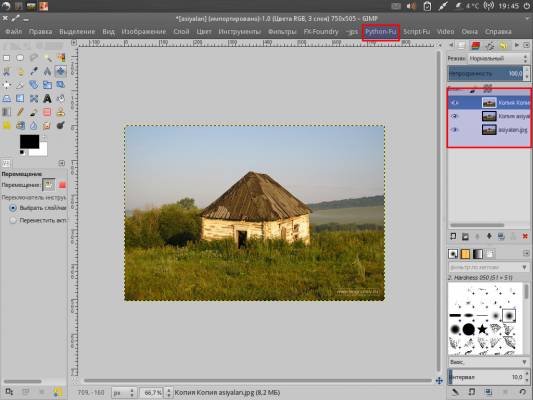Expand the 'Basic' brush tag dropdown
Screen dimensions: 533x400
(488, 362)
